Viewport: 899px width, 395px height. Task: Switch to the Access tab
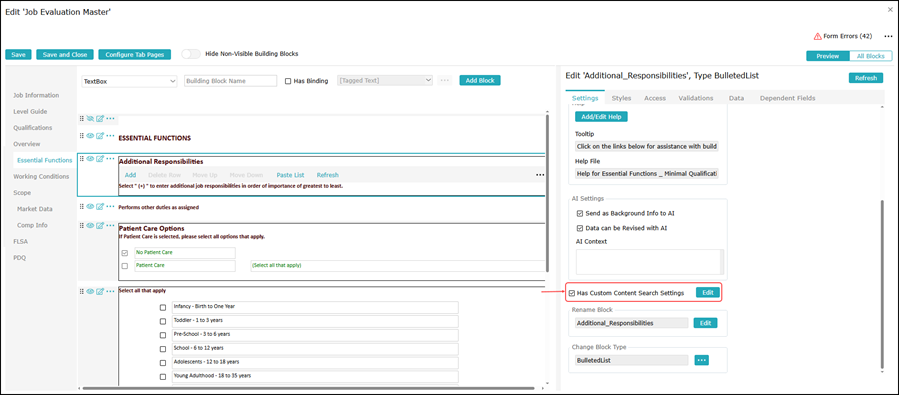click(x=655, y=98)
